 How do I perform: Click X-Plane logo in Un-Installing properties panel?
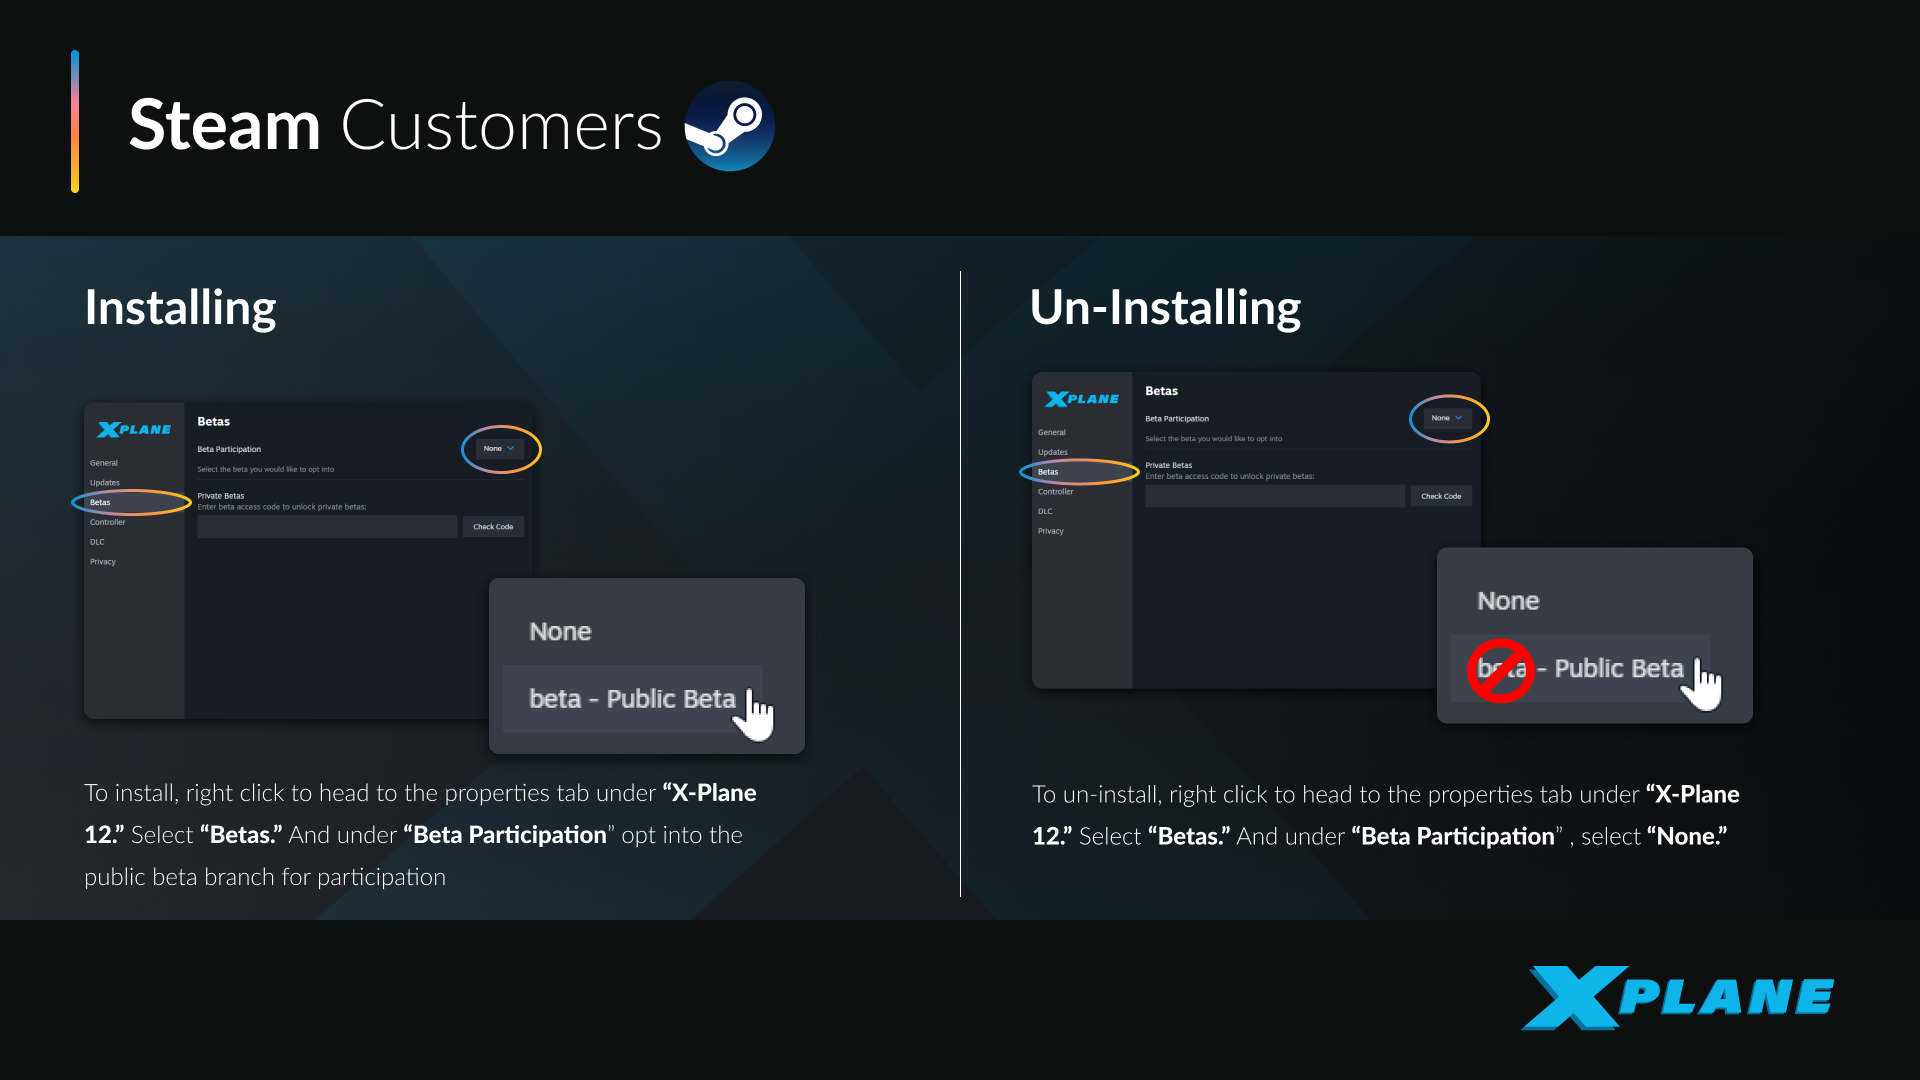click(1082, 399)
